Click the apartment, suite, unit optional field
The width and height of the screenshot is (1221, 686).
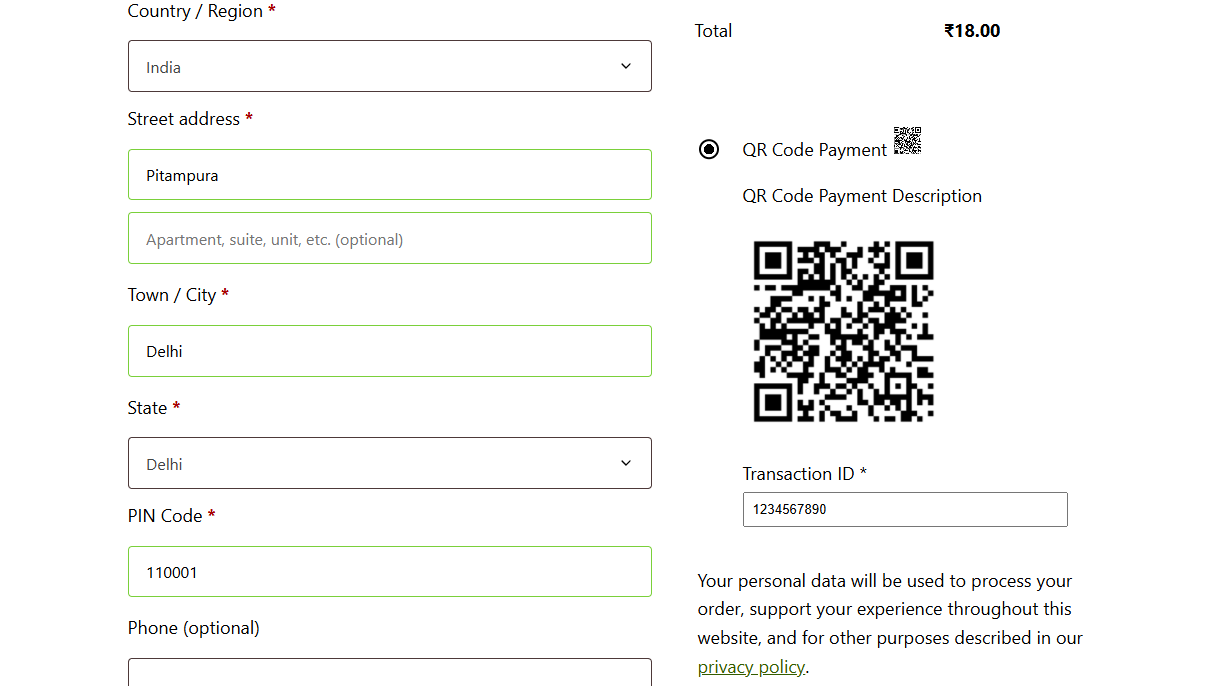click(x=390, y=238)
